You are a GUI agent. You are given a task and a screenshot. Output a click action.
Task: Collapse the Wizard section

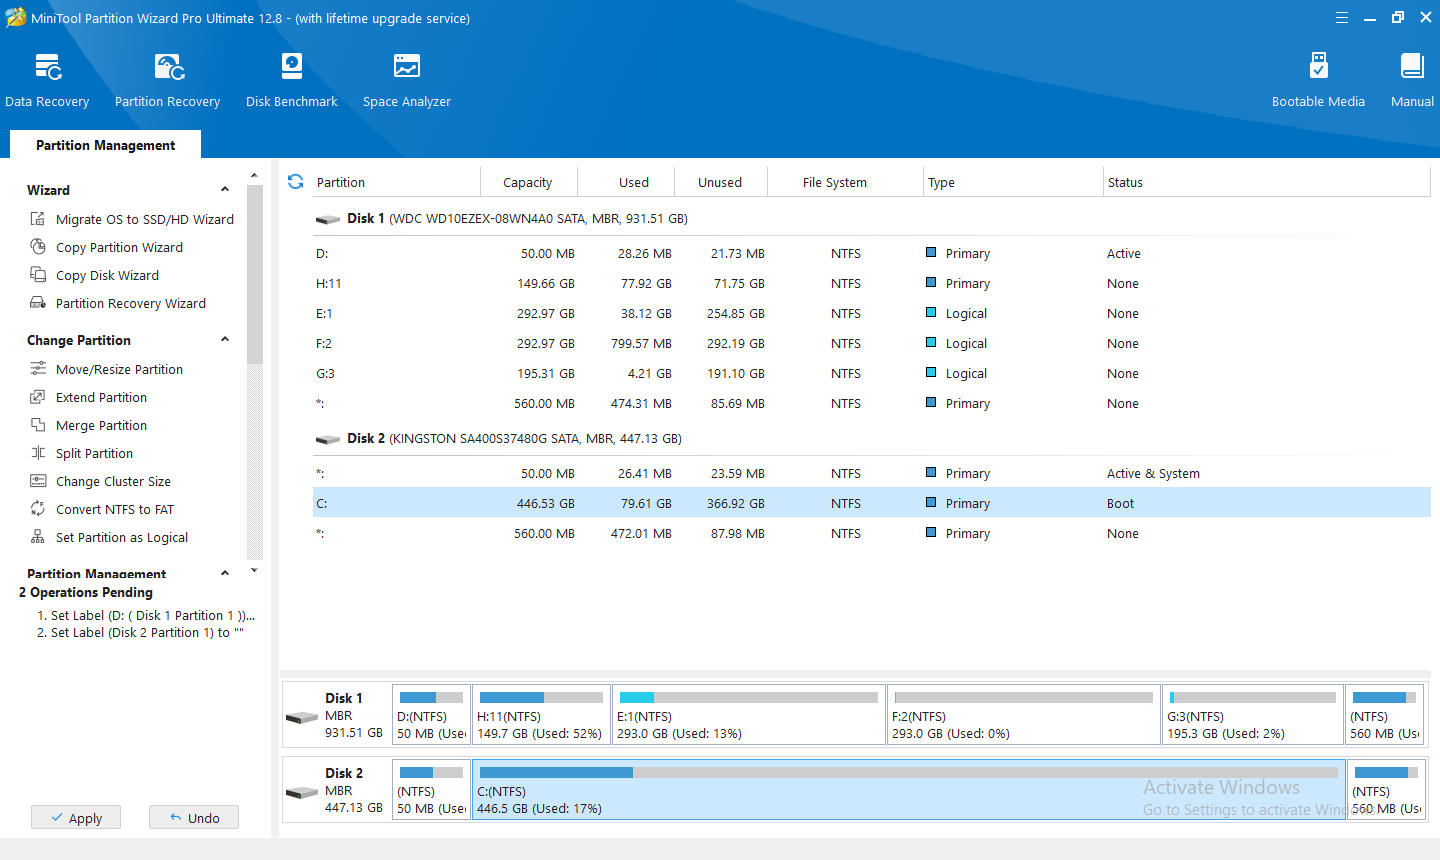click(225, 190)
